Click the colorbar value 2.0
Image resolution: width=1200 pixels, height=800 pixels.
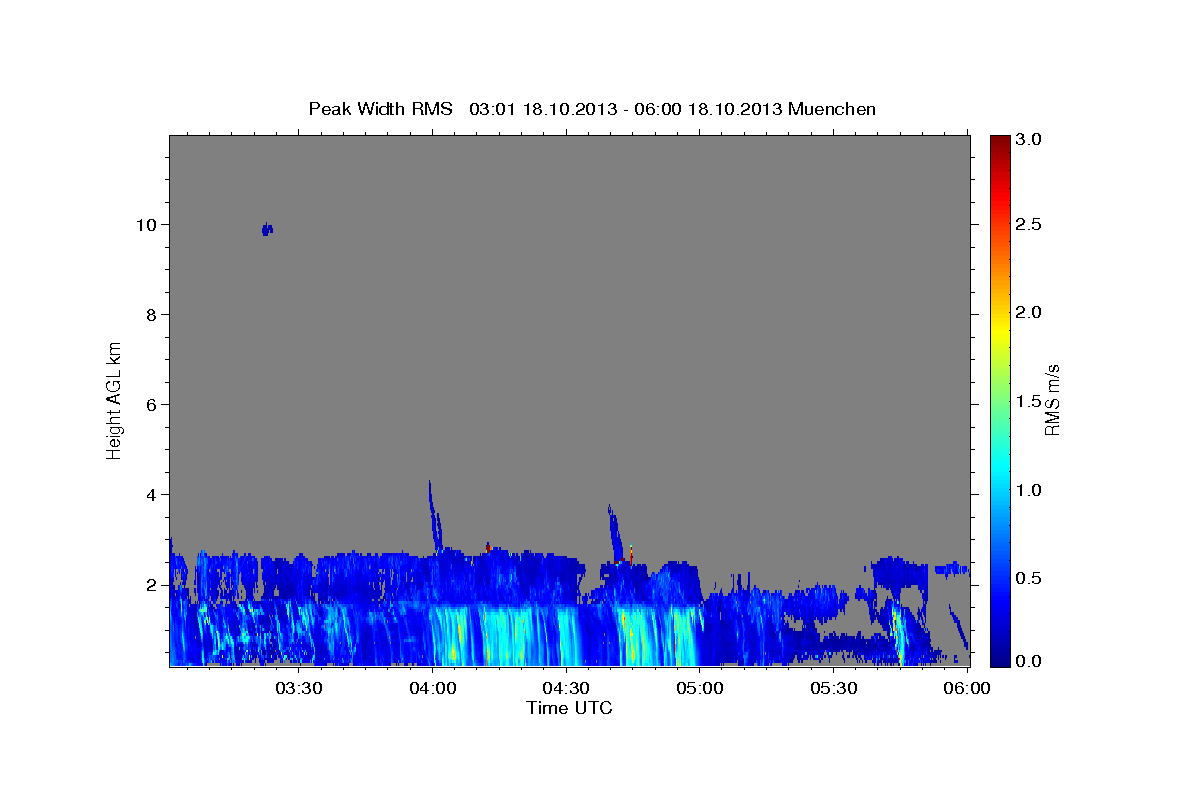point(1030,312)
